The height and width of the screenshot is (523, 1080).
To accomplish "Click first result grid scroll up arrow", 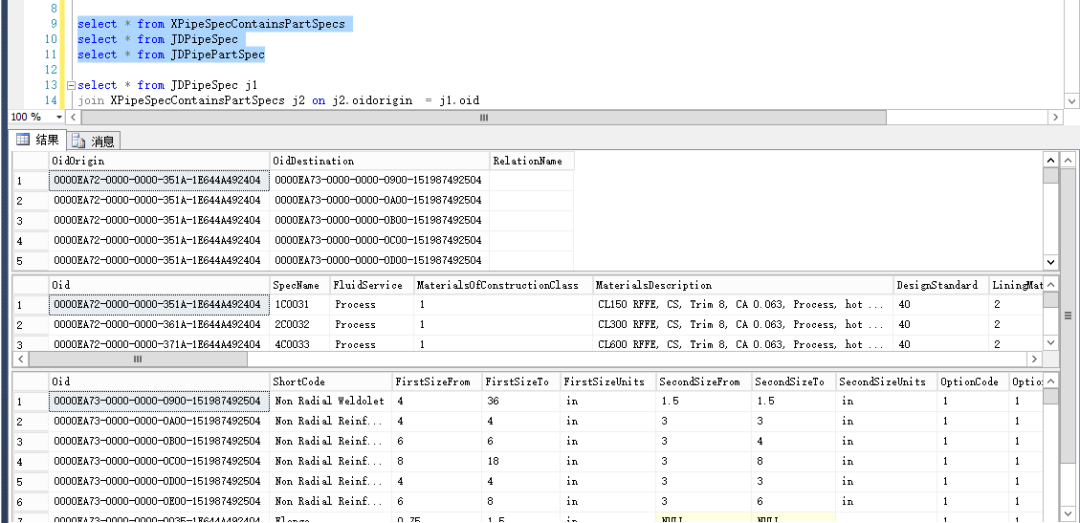I will pyautogui.click(x=1050, y=160).
